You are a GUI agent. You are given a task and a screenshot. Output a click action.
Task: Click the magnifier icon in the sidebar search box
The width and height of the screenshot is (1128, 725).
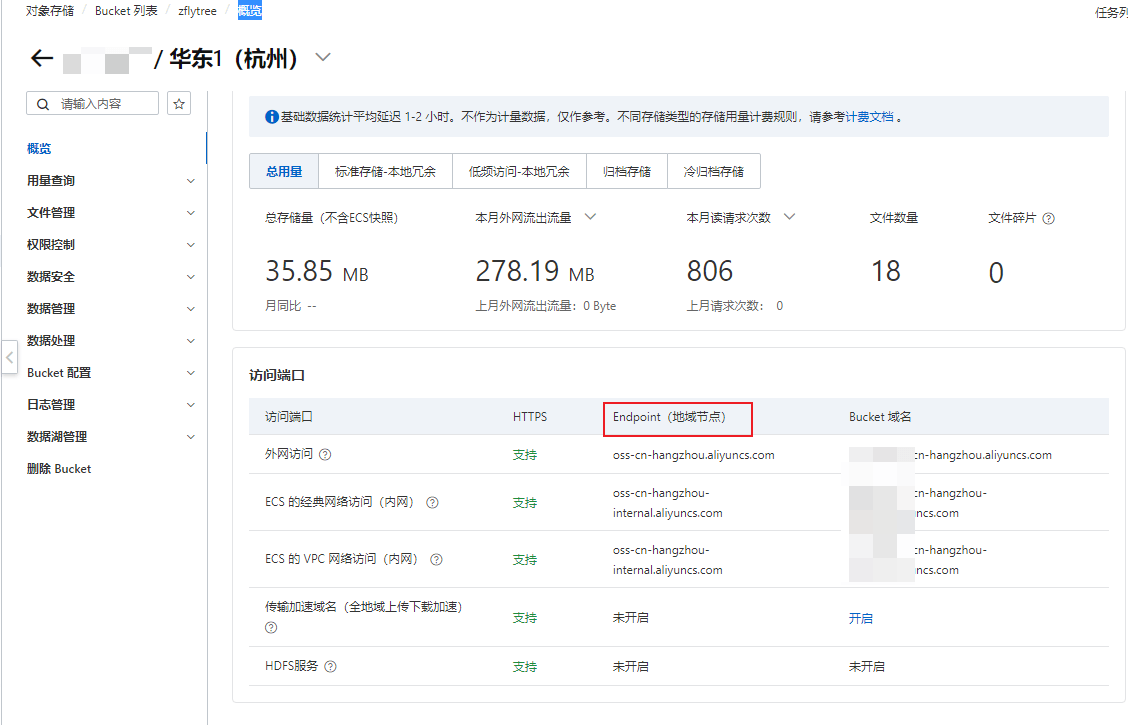[43, 104]
